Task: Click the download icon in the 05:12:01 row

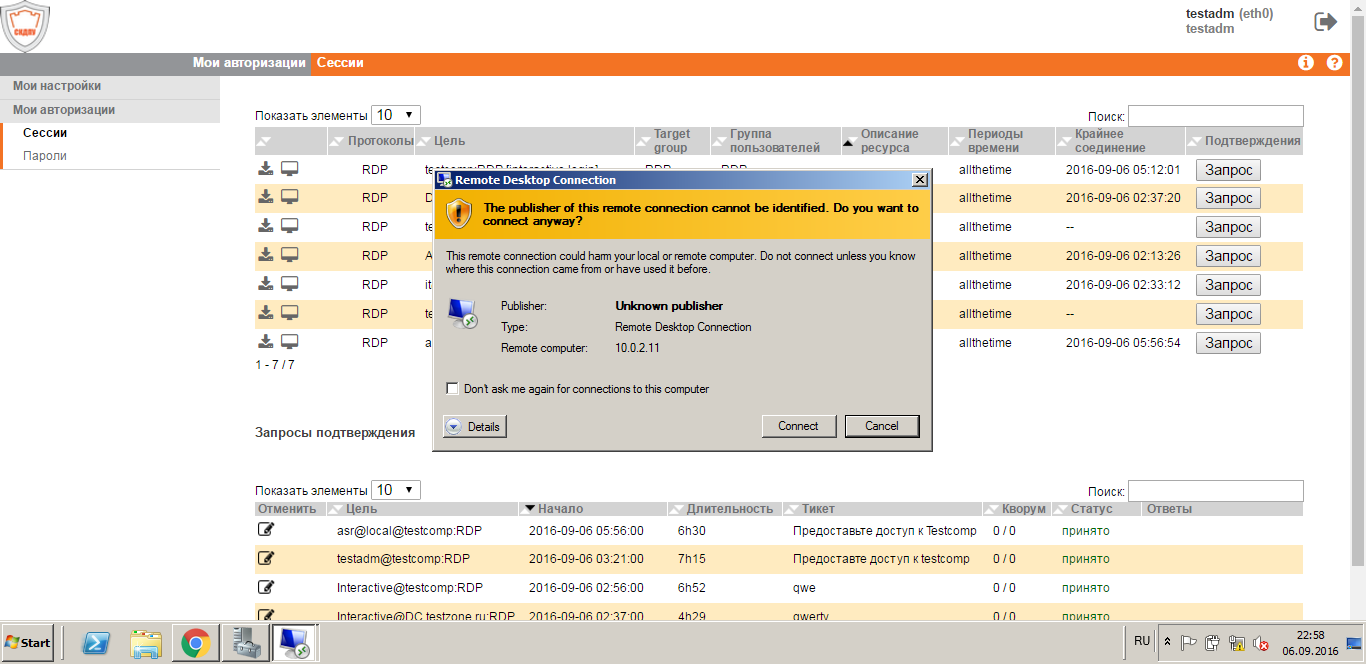Action: pos(266,168)
